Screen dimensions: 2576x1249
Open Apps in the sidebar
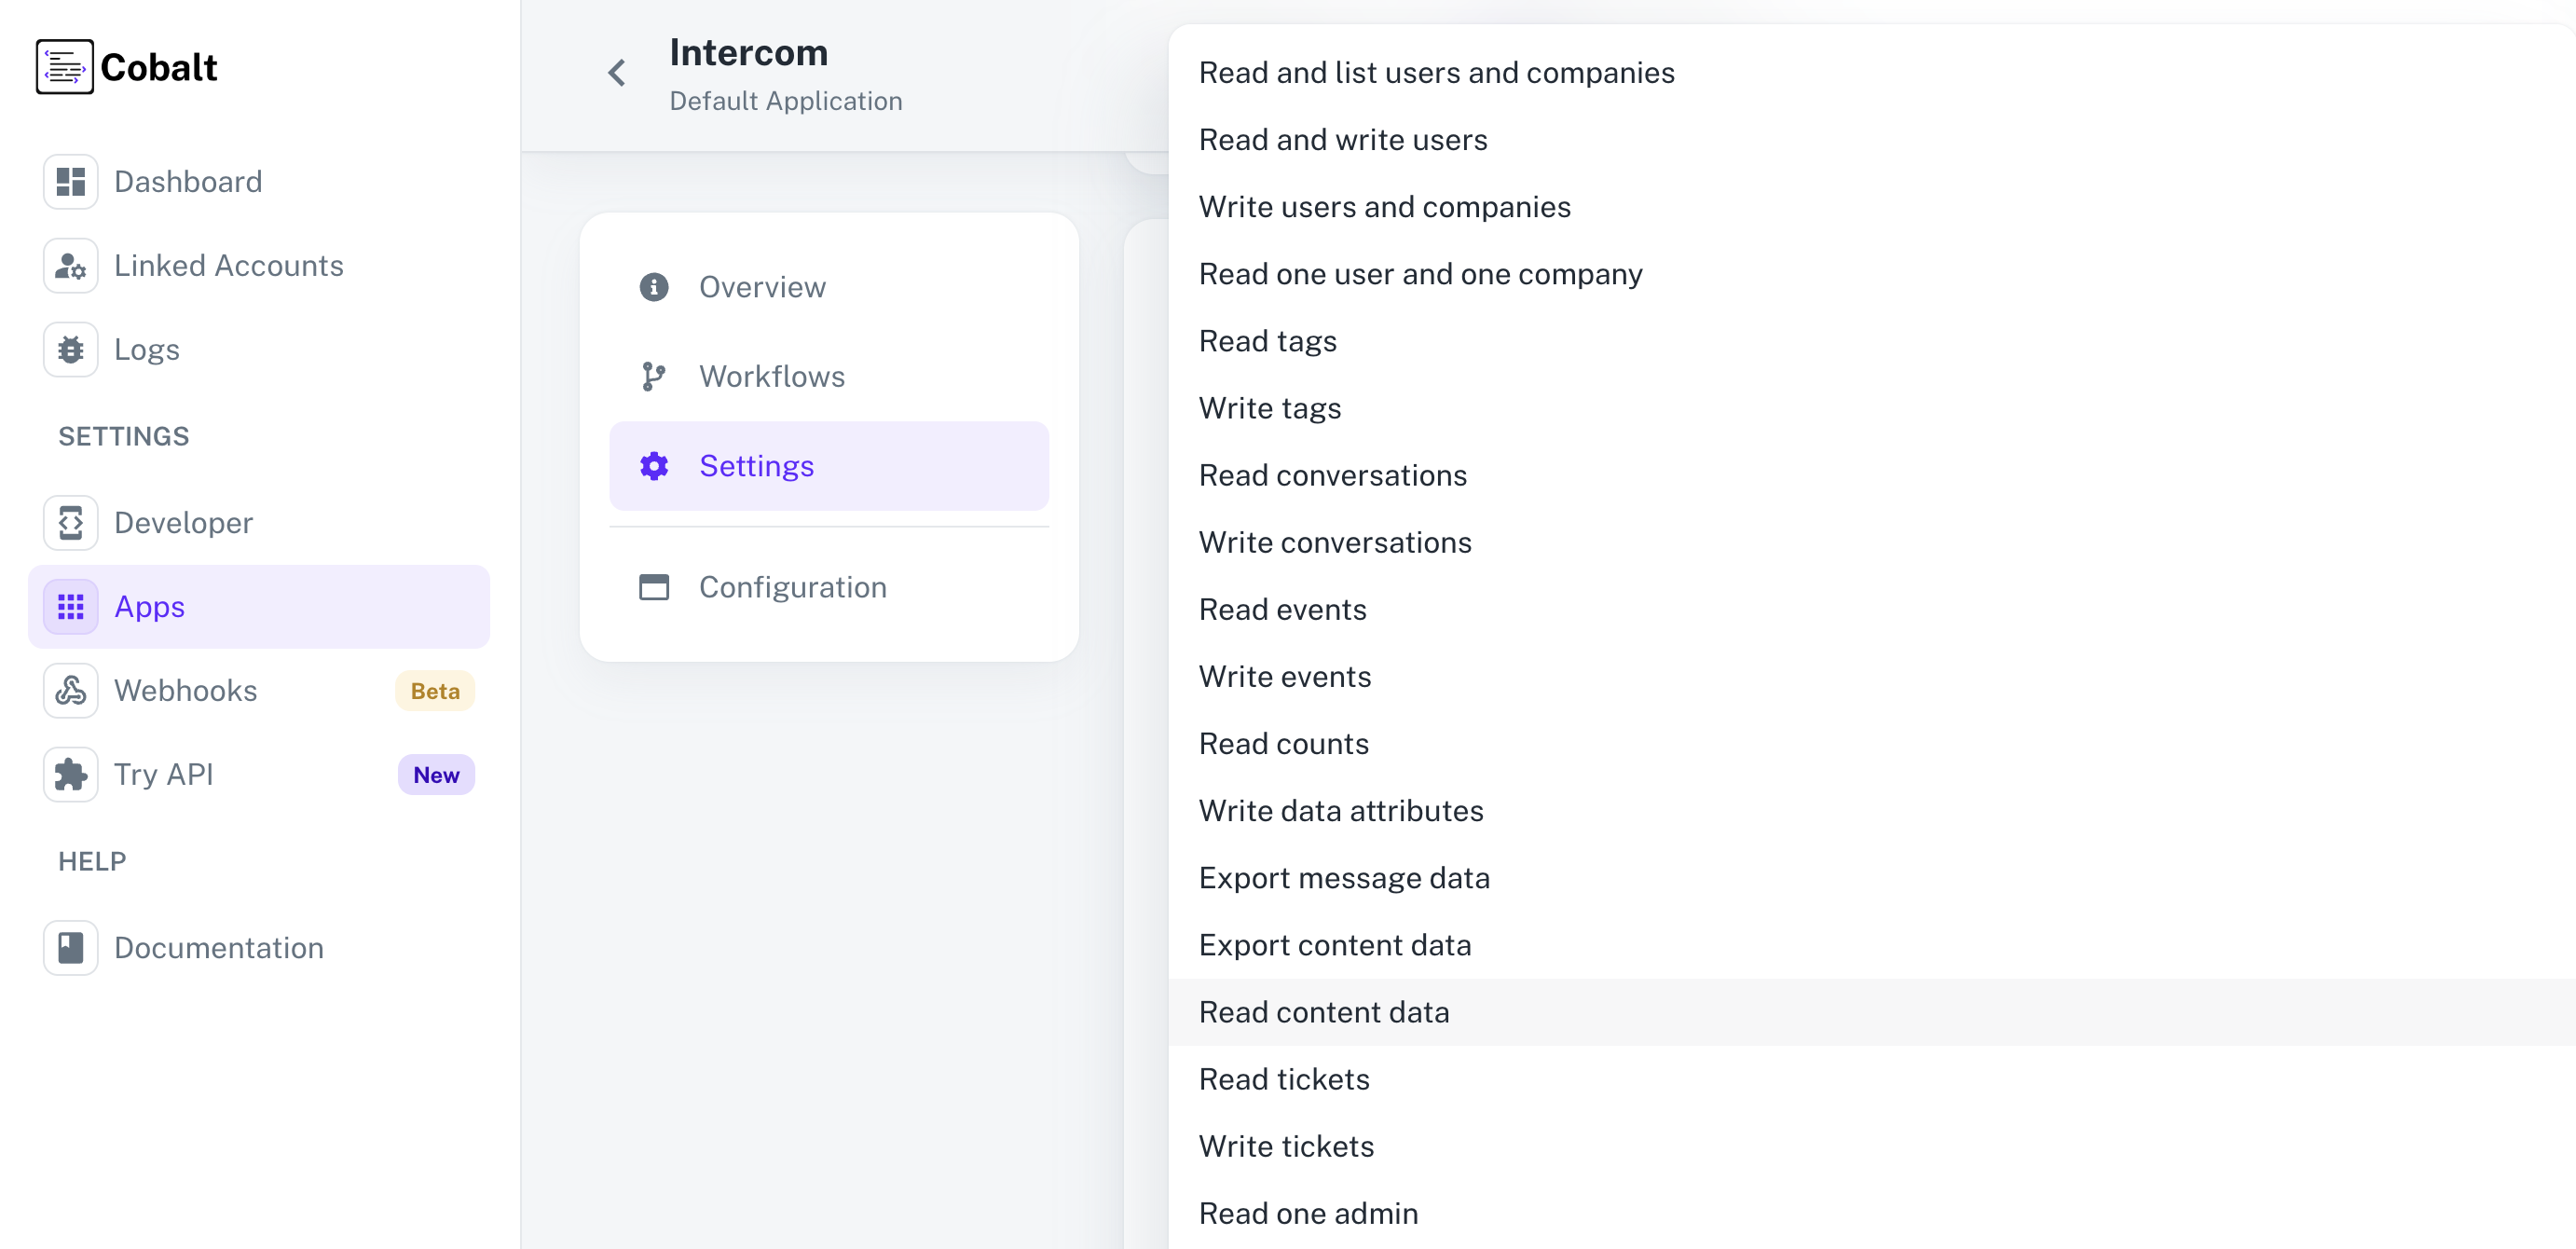click(x=149, y=606)
